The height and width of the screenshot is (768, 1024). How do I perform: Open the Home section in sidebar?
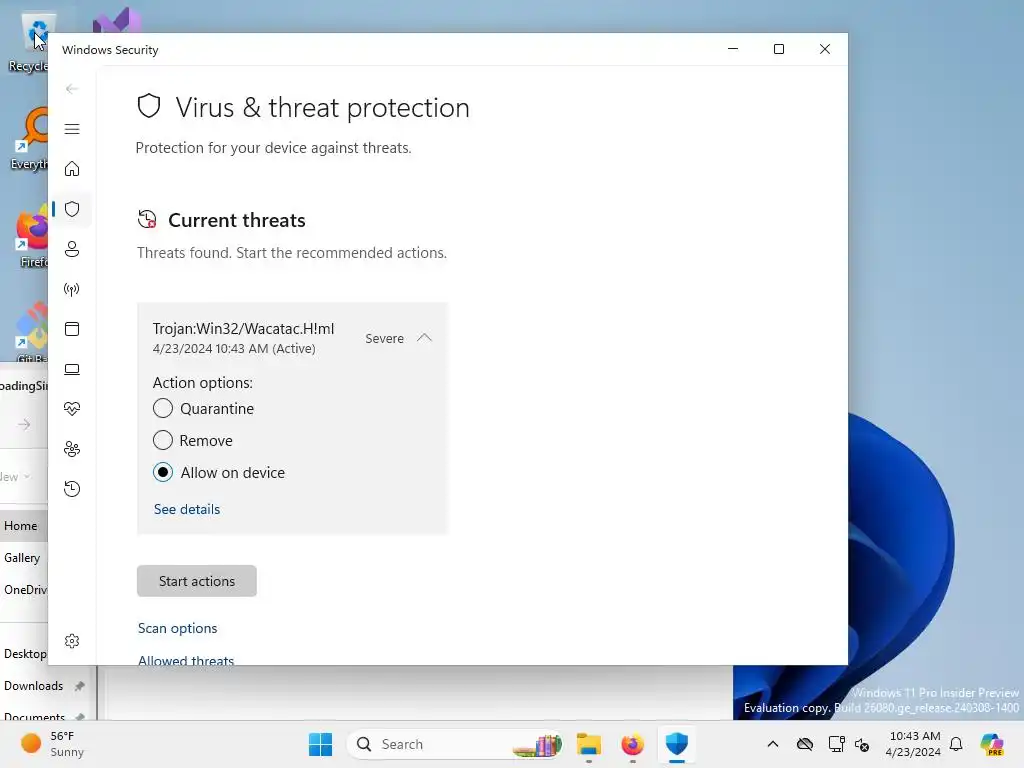72,169
